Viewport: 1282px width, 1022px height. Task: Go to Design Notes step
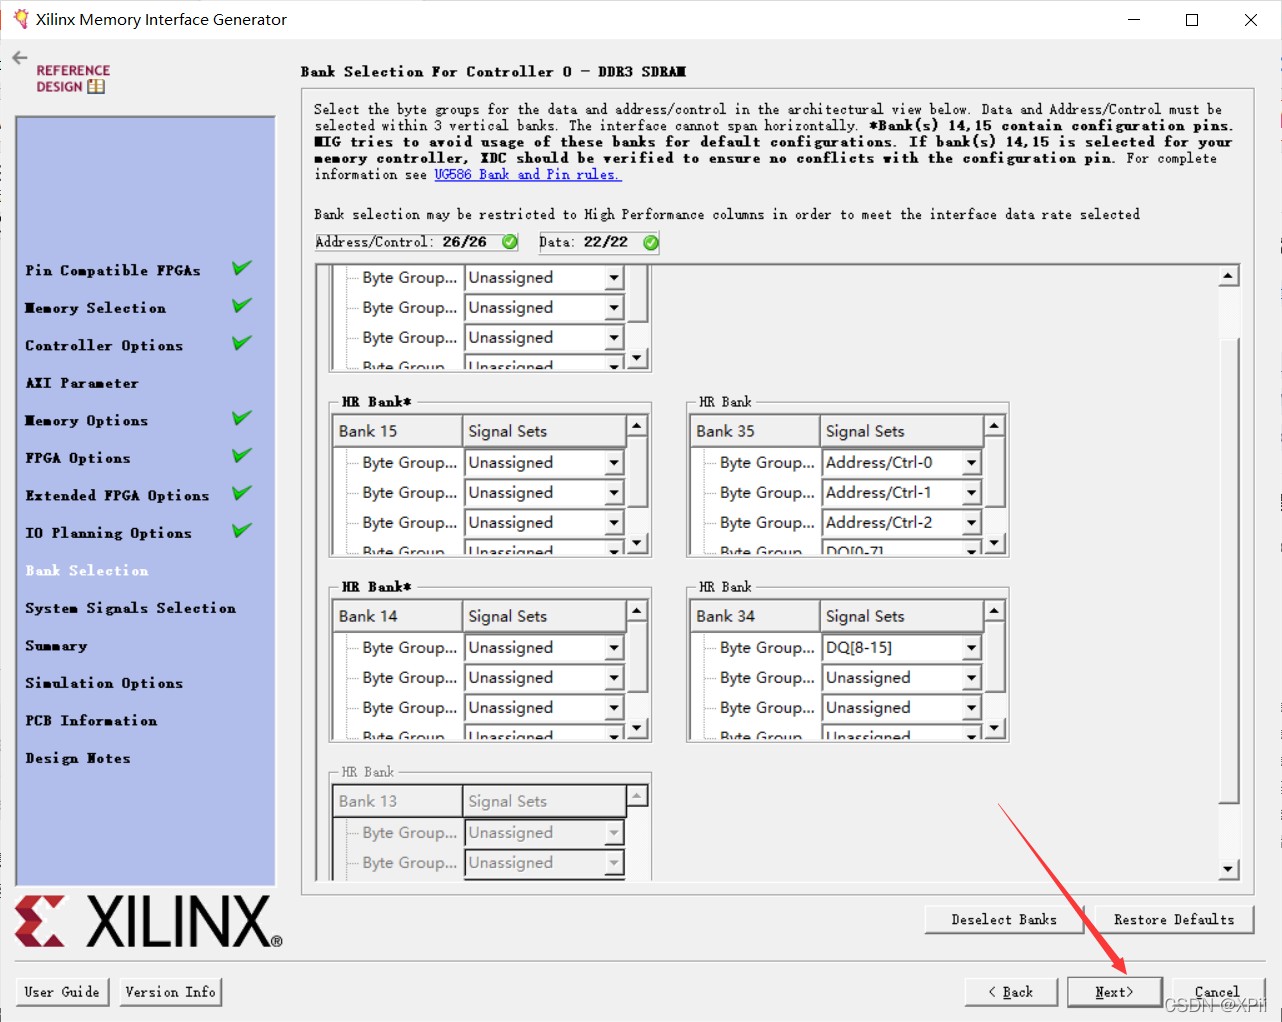(x=78, y=758)
